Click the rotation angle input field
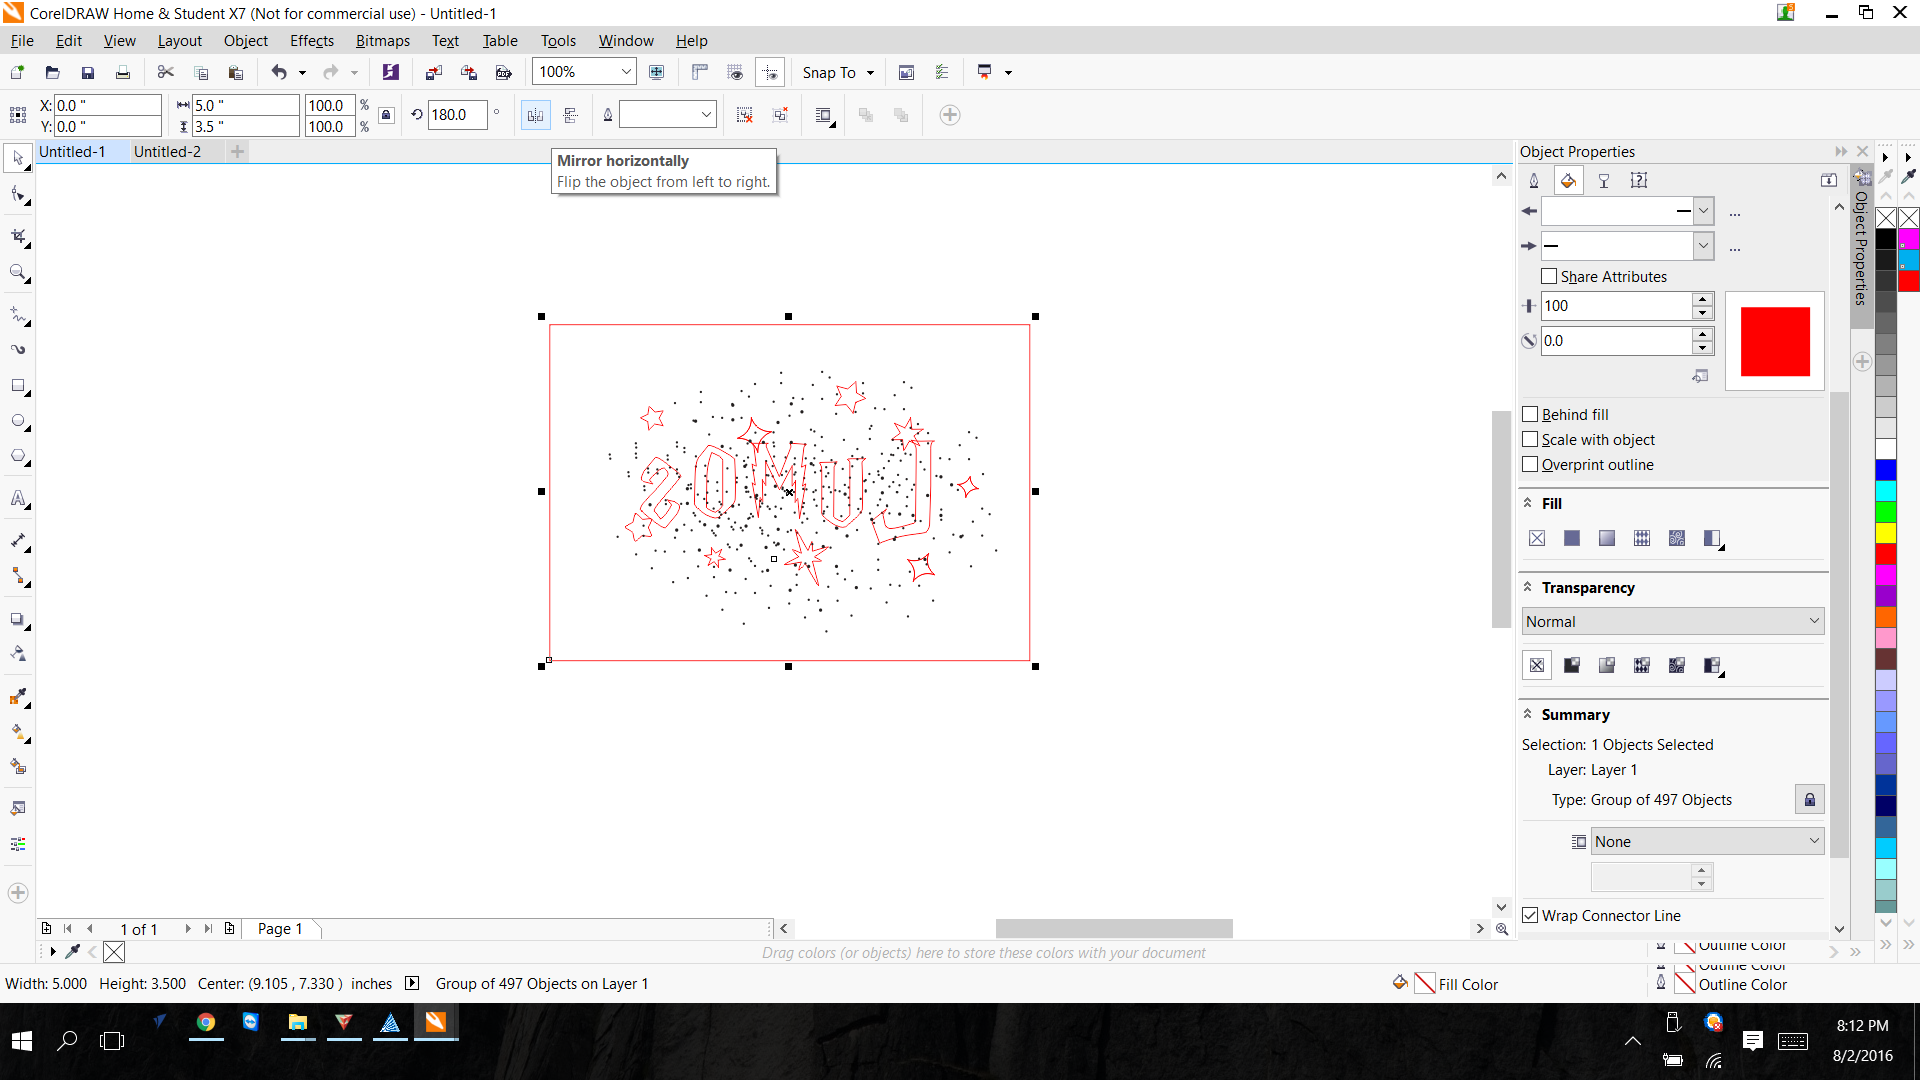 (457, 115)
